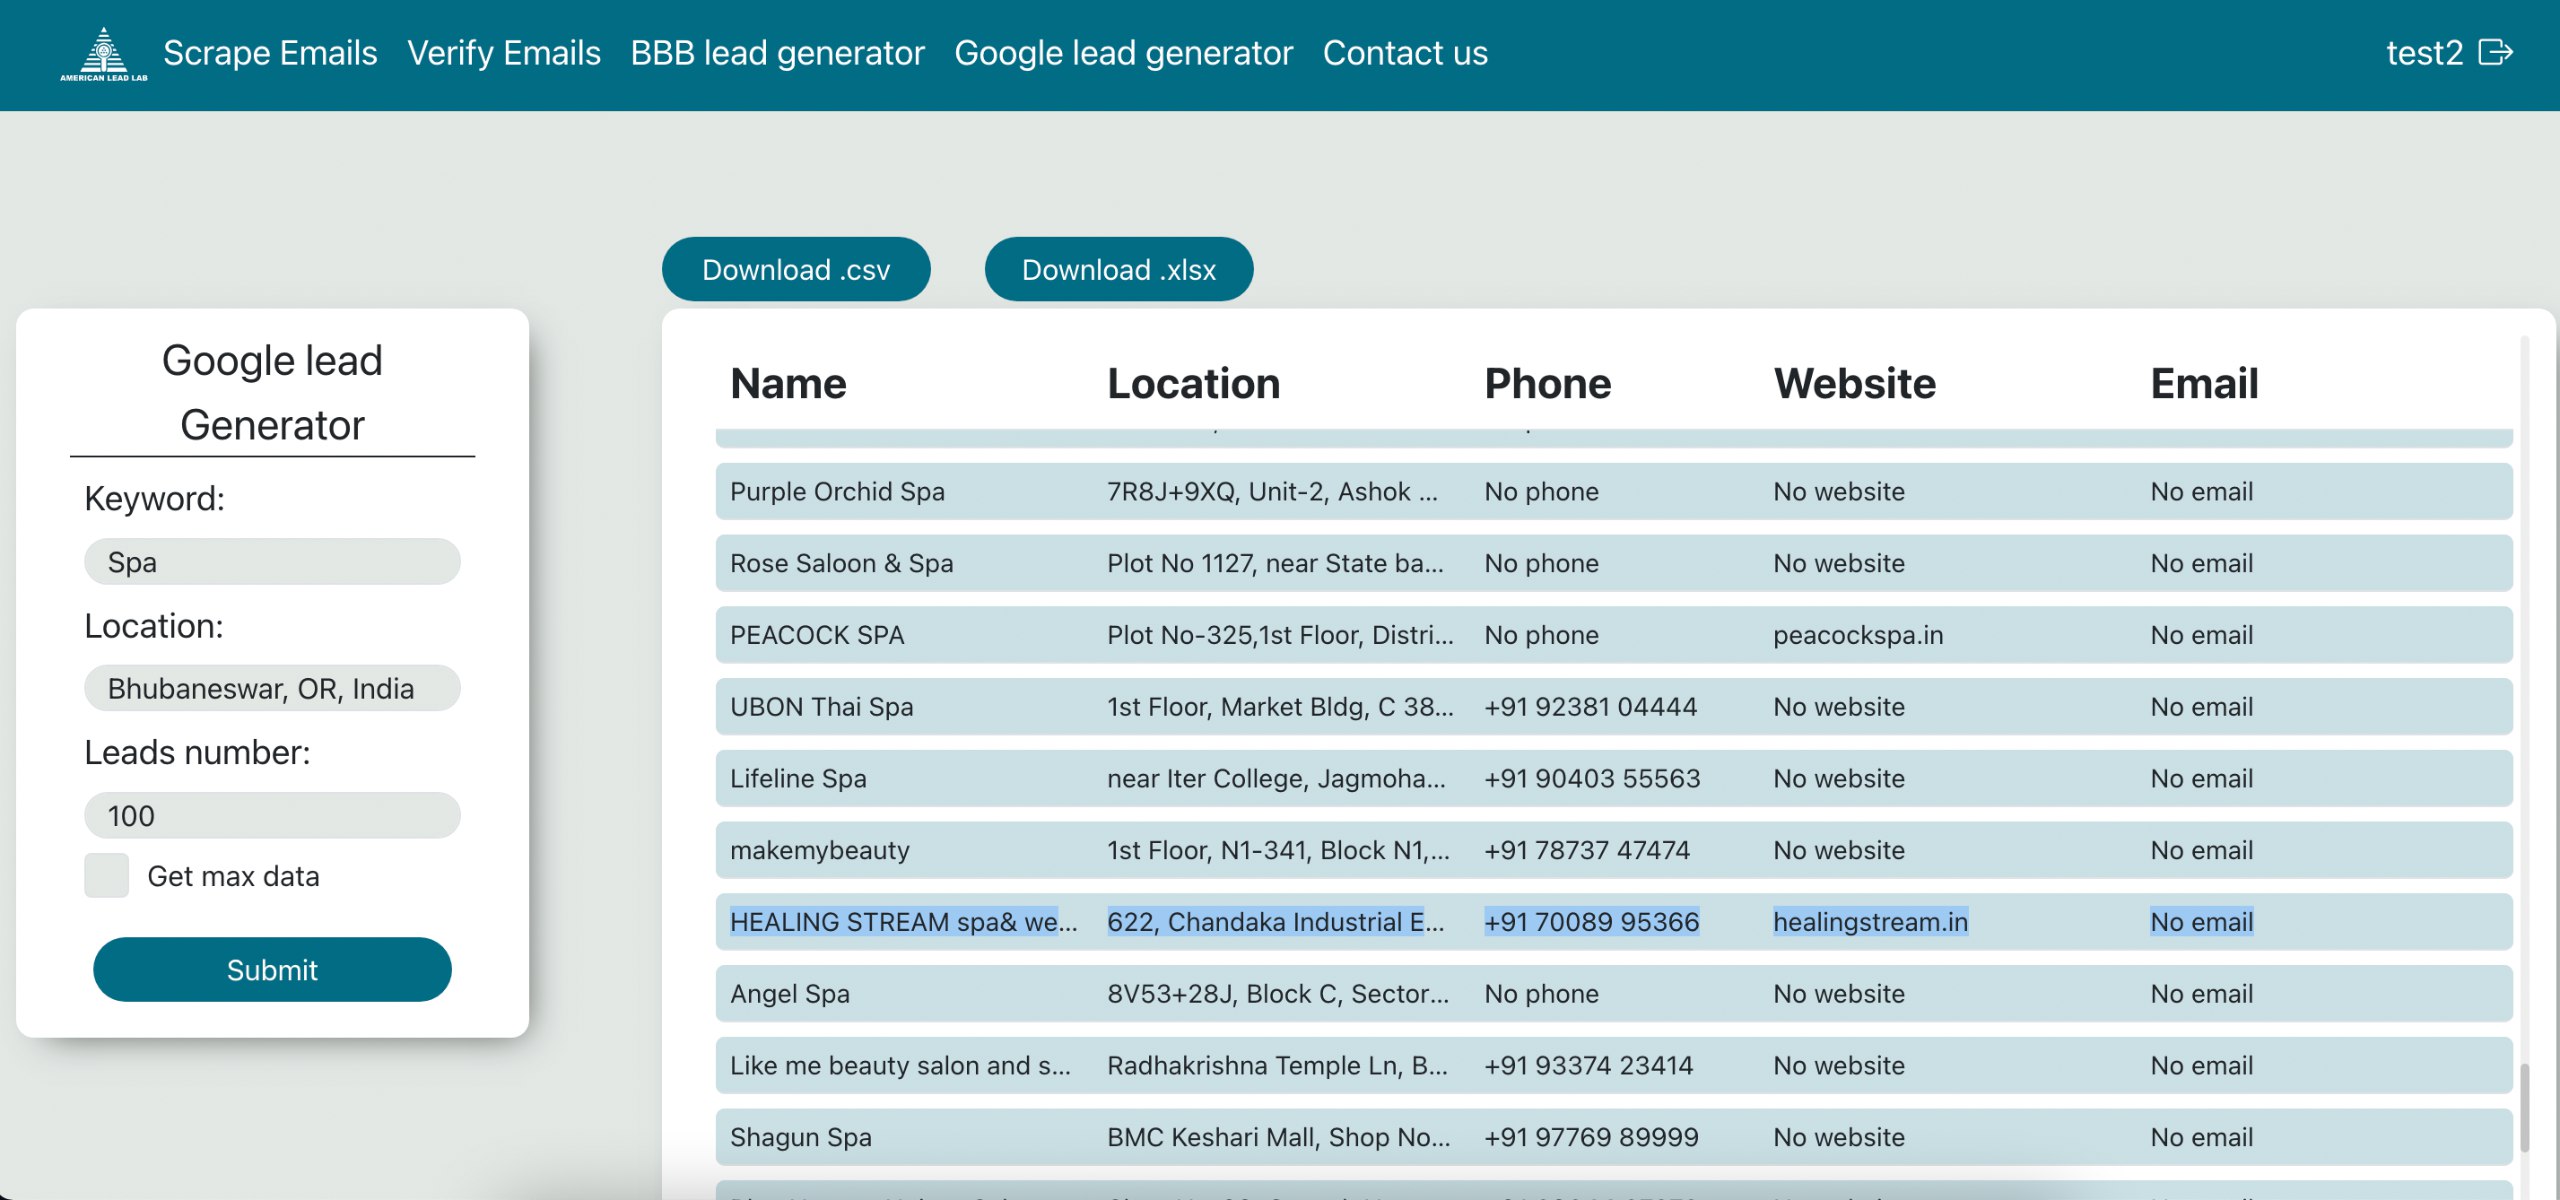Open the BBB lead generator menu item

[x=777, y=53]
